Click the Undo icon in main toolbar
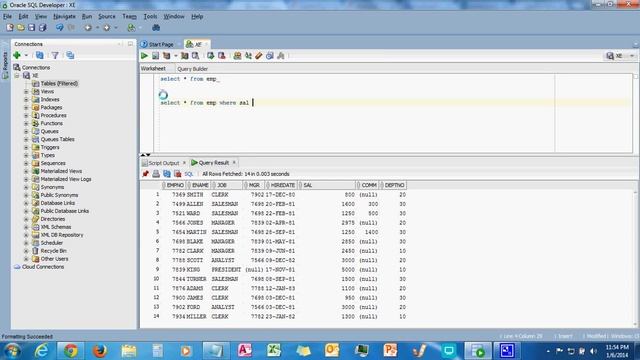 click(60, 28)
